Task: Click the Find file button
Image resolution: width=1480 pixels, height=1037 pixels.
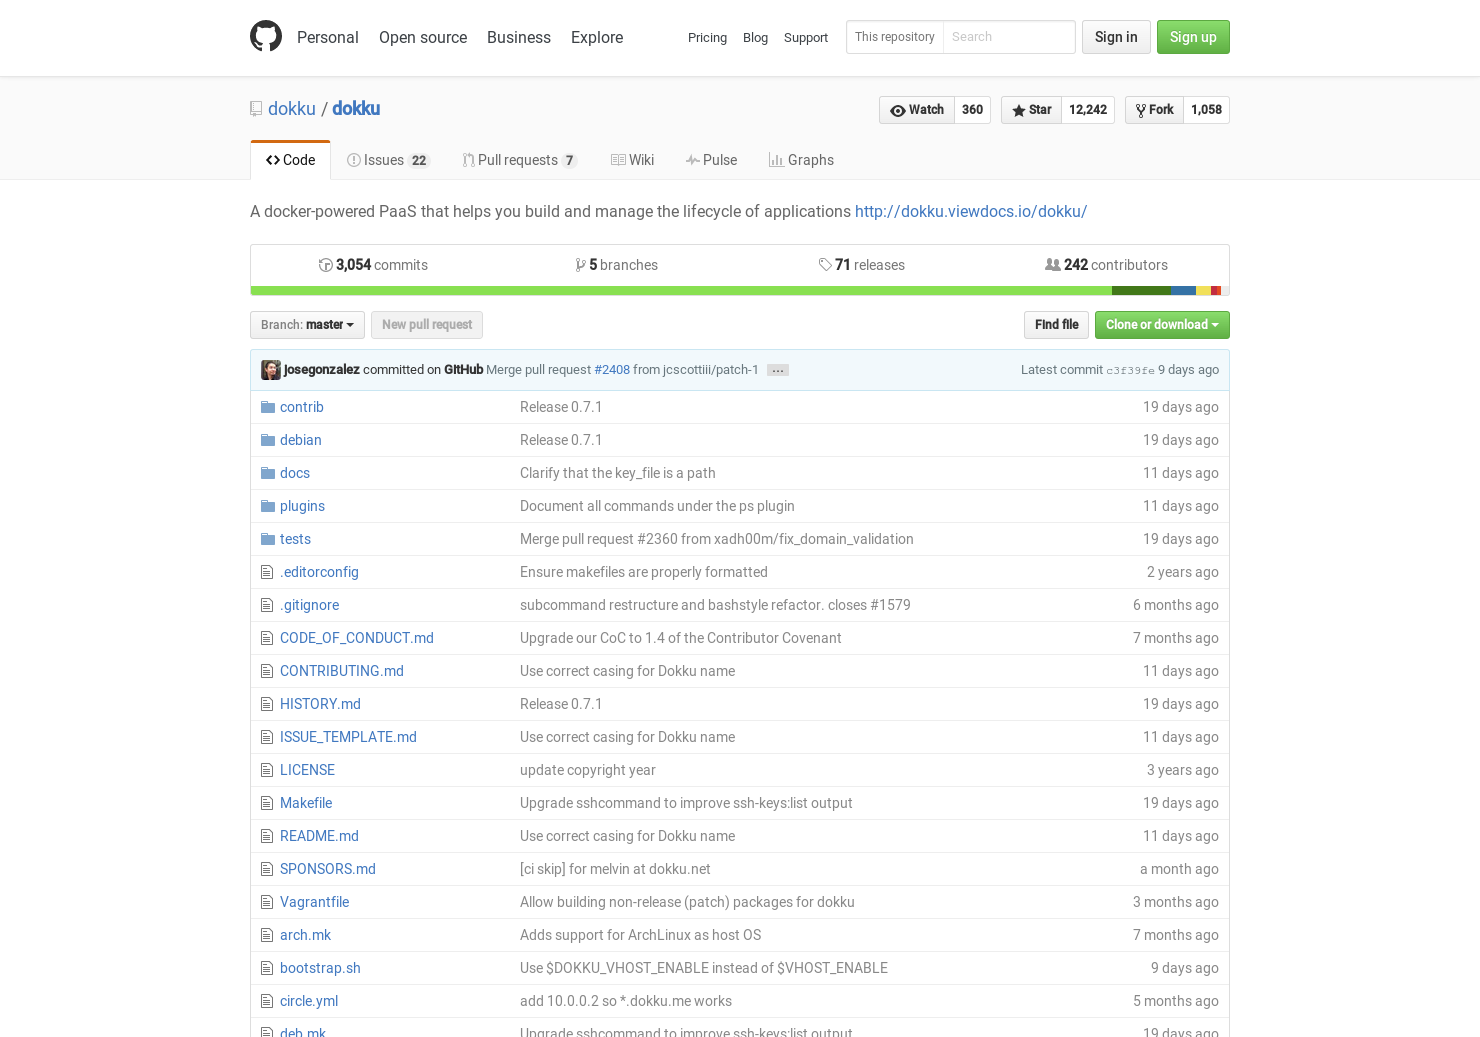Action: 1056,325
